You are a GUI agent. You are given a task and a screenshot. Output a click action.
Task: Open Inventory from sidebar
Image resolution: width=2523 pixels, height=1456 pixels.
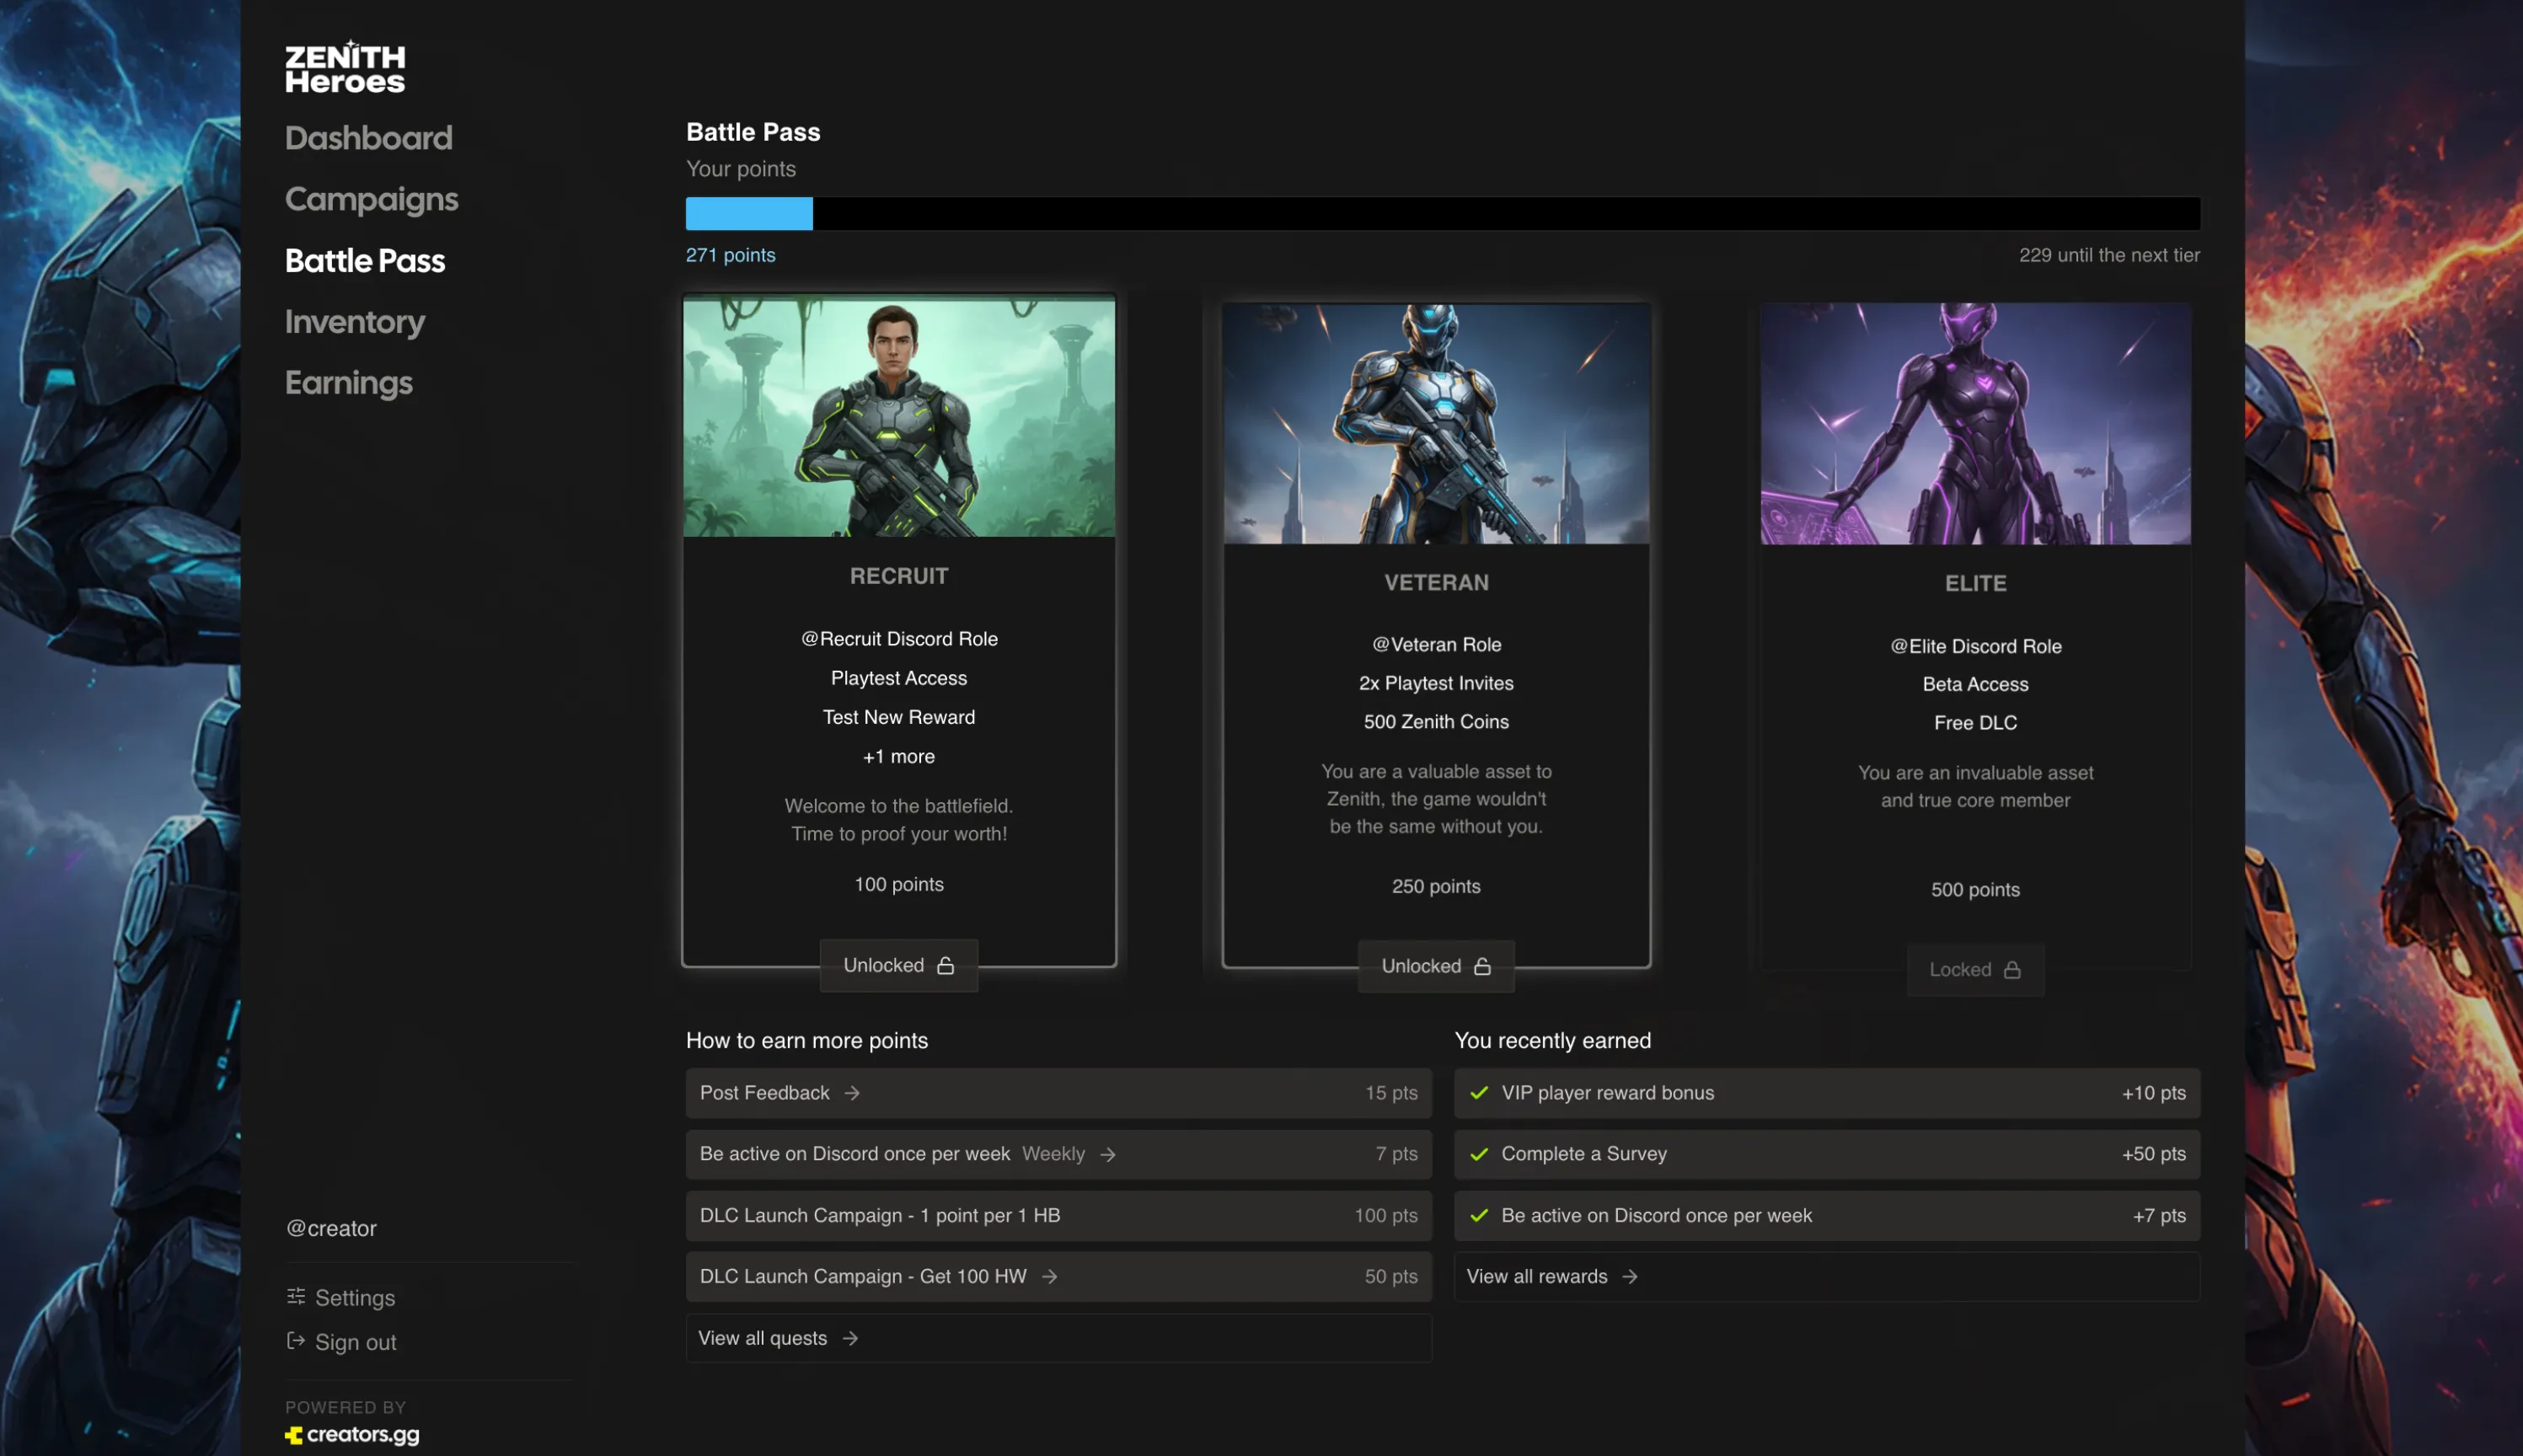coord(355,322)
